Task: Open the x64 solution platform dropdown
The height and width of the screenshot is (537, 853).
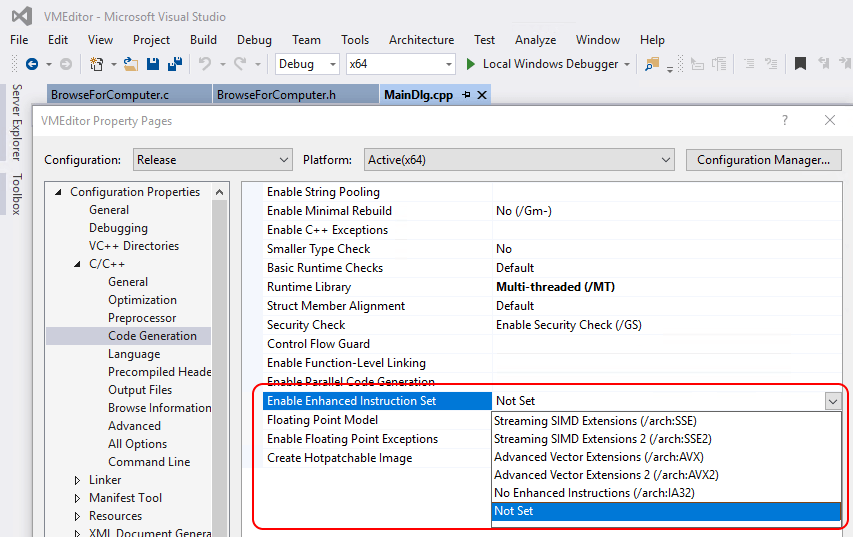Action: coord(400,64)
